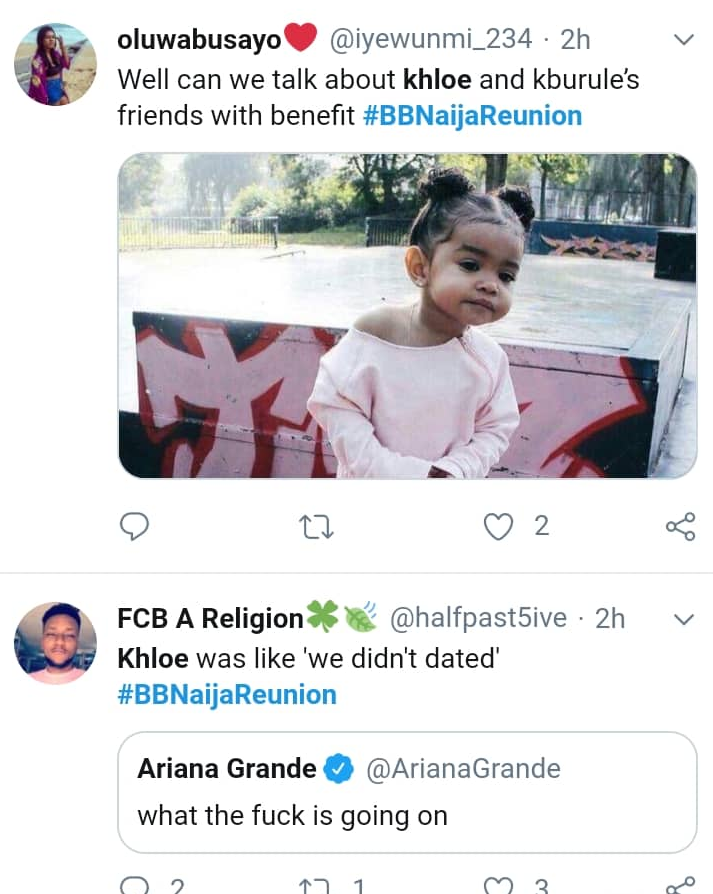Open oluwabusayo's tweet options chevron
The width and height of the screenshot is (713, 894).
pyautogui.click(x=684, y=40)
